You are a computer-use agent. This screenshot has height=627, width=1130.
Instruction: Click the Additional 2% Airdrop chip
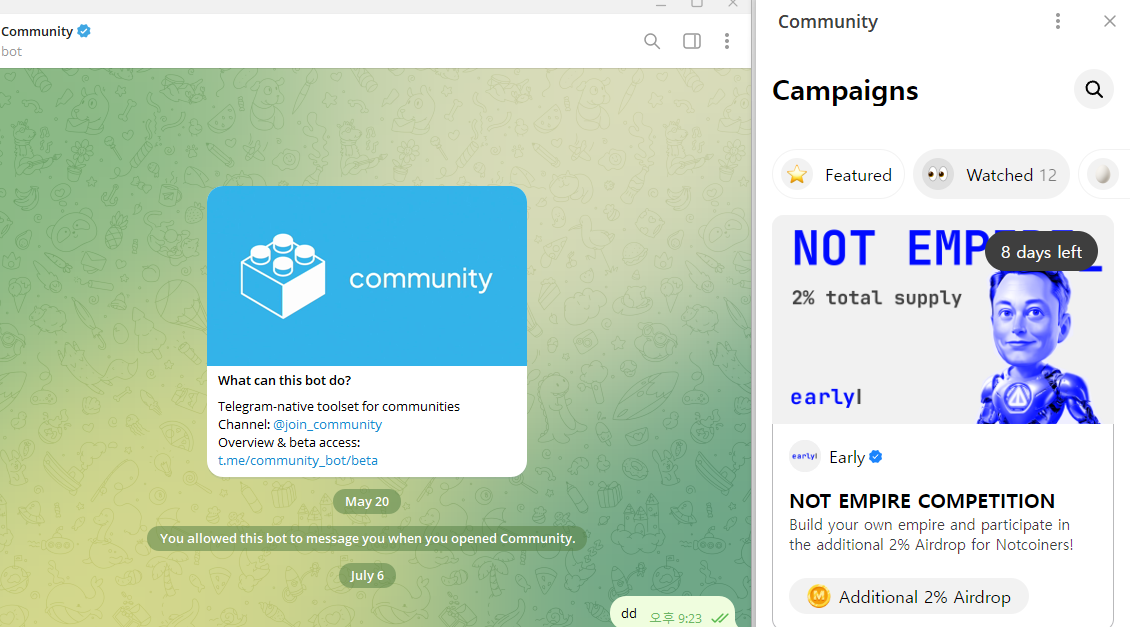click(909, 597)
